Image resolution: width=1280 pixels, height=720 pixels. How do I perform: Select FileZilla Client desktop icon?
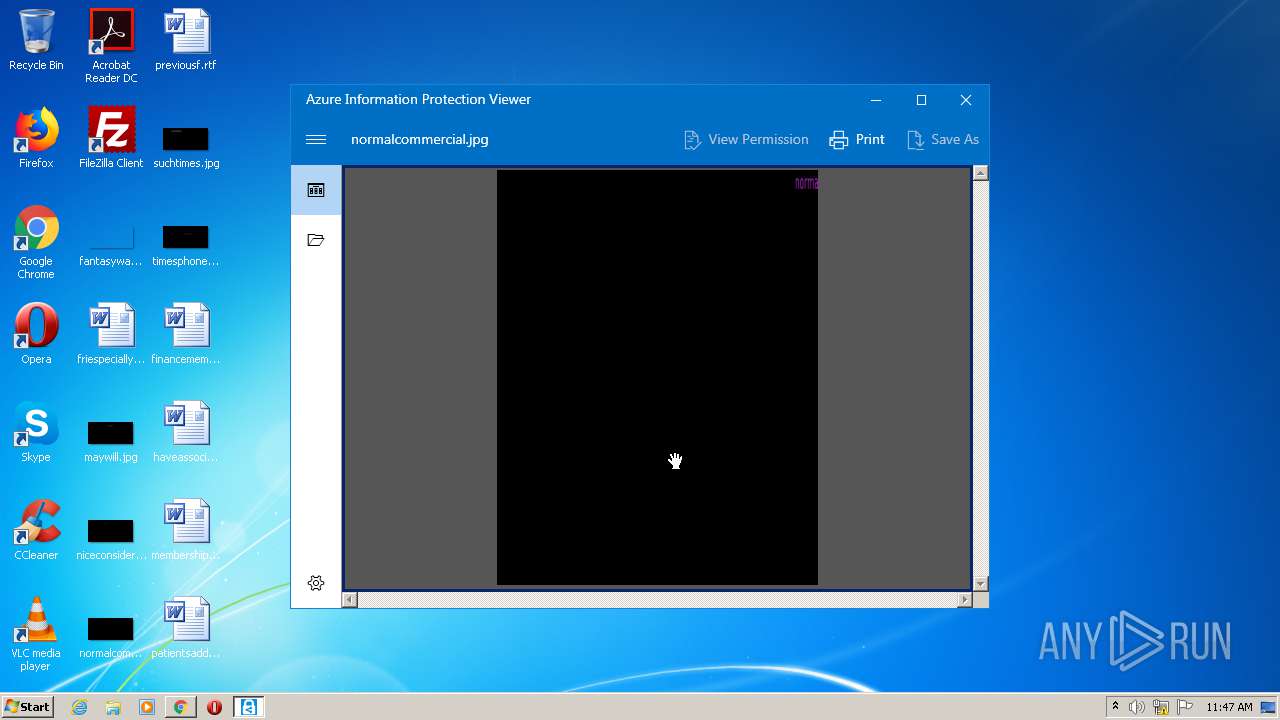(111, 138)
